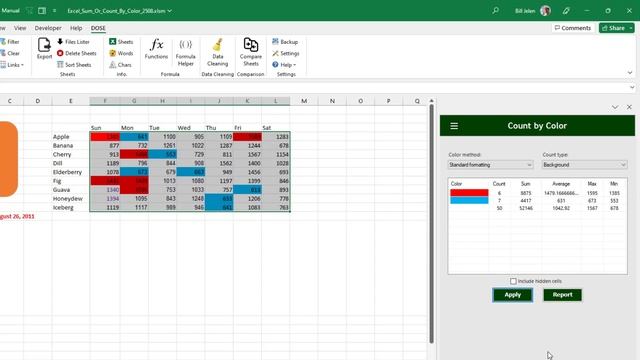
Task: Click the vertical scrollbar of the sheet
Action: (431, 223)
